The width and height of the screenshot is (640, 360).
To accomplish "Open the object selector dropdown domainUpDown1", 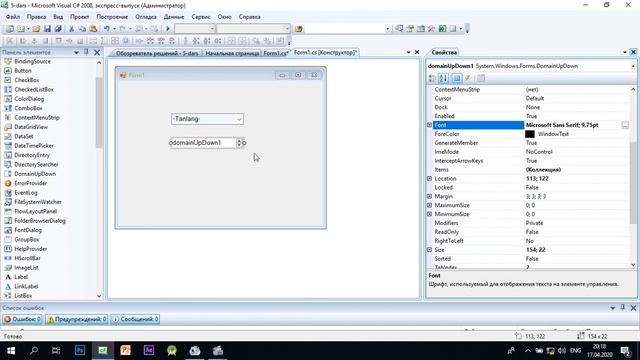I will click(x=633, y=66).
